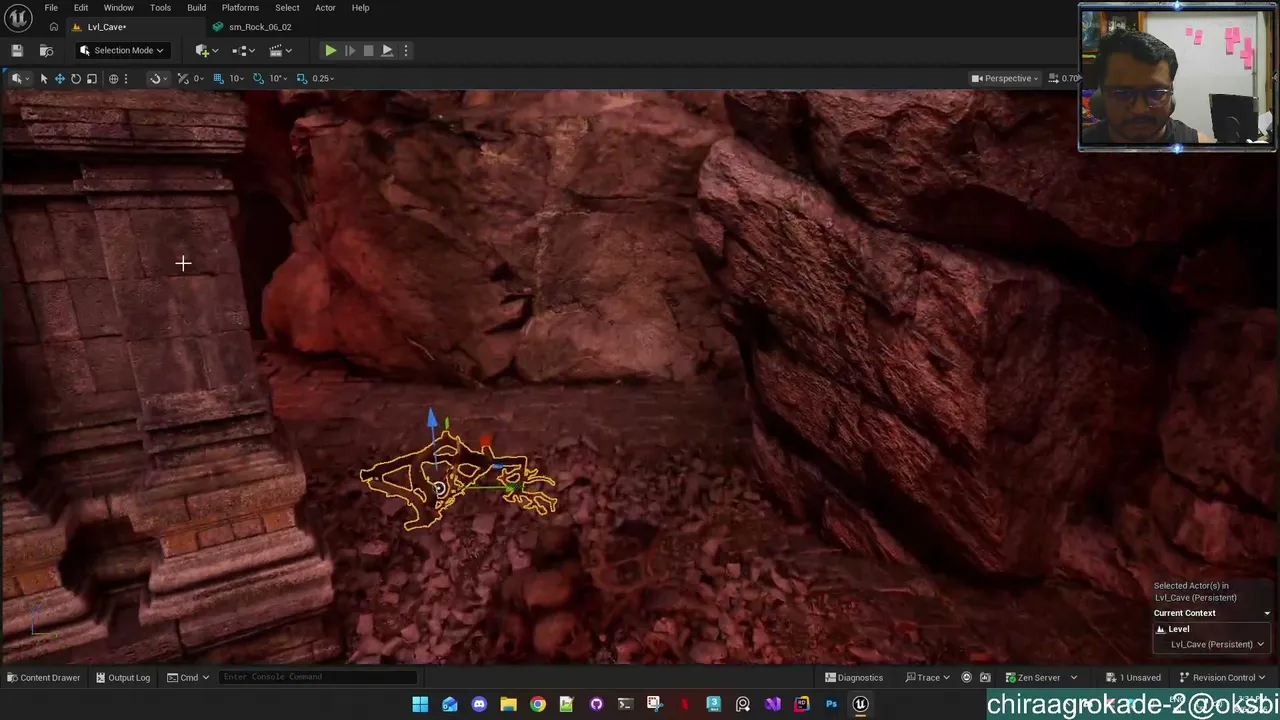The width and height of the screenshot is (1280, 720).
Task: Open the Window menu
Action: 119,8
